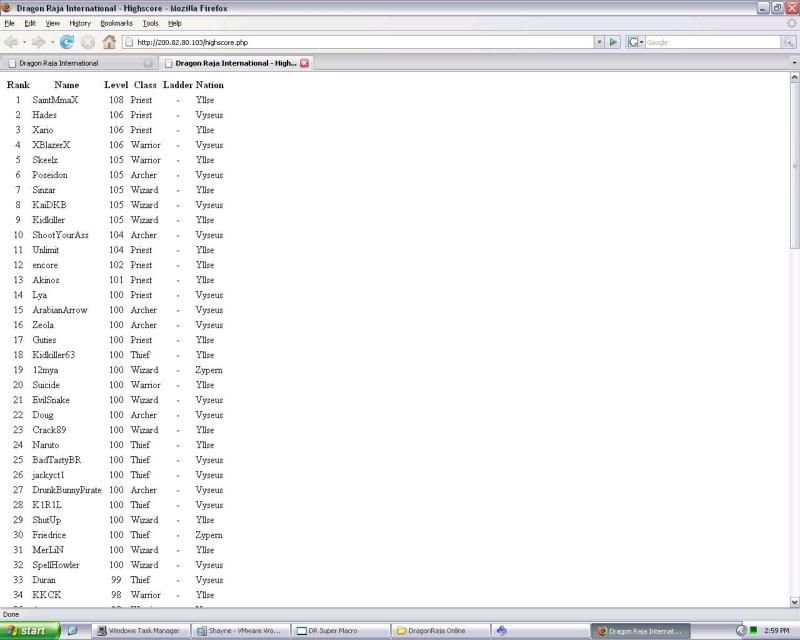Click the player name ArabianArrow
The height and width of the screenshot is (640, 800).
click(x=60, y=310)
